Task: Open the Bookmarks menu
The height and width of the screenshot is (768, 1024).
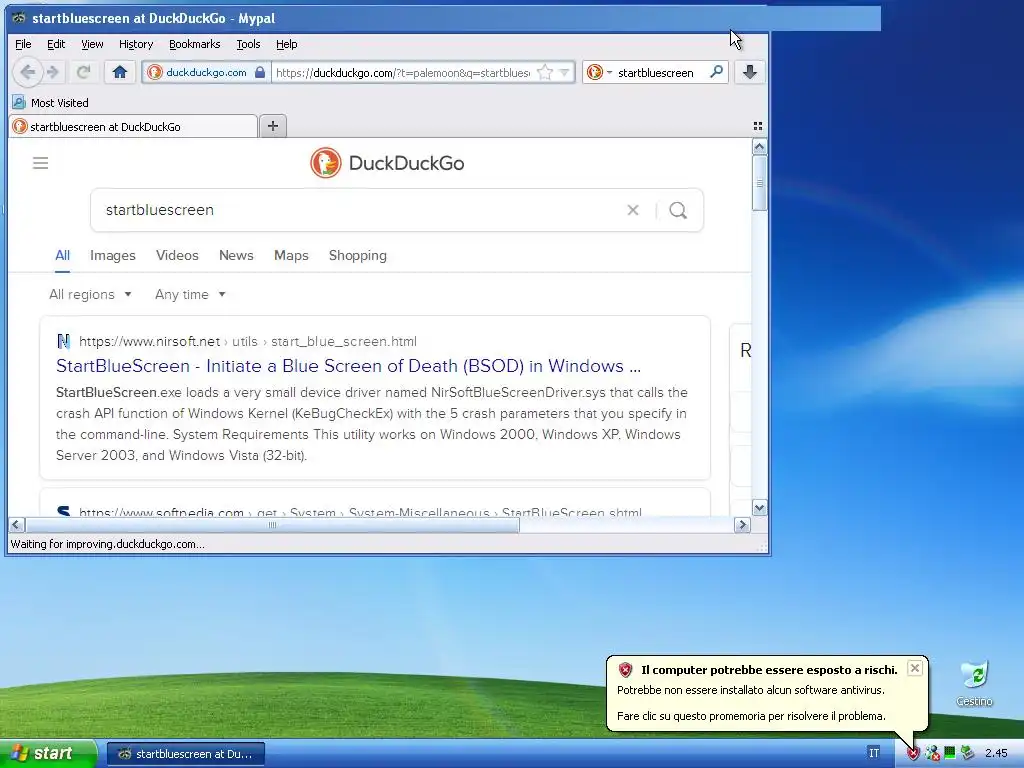Action: pyautogui.click(x=195, y=44)
